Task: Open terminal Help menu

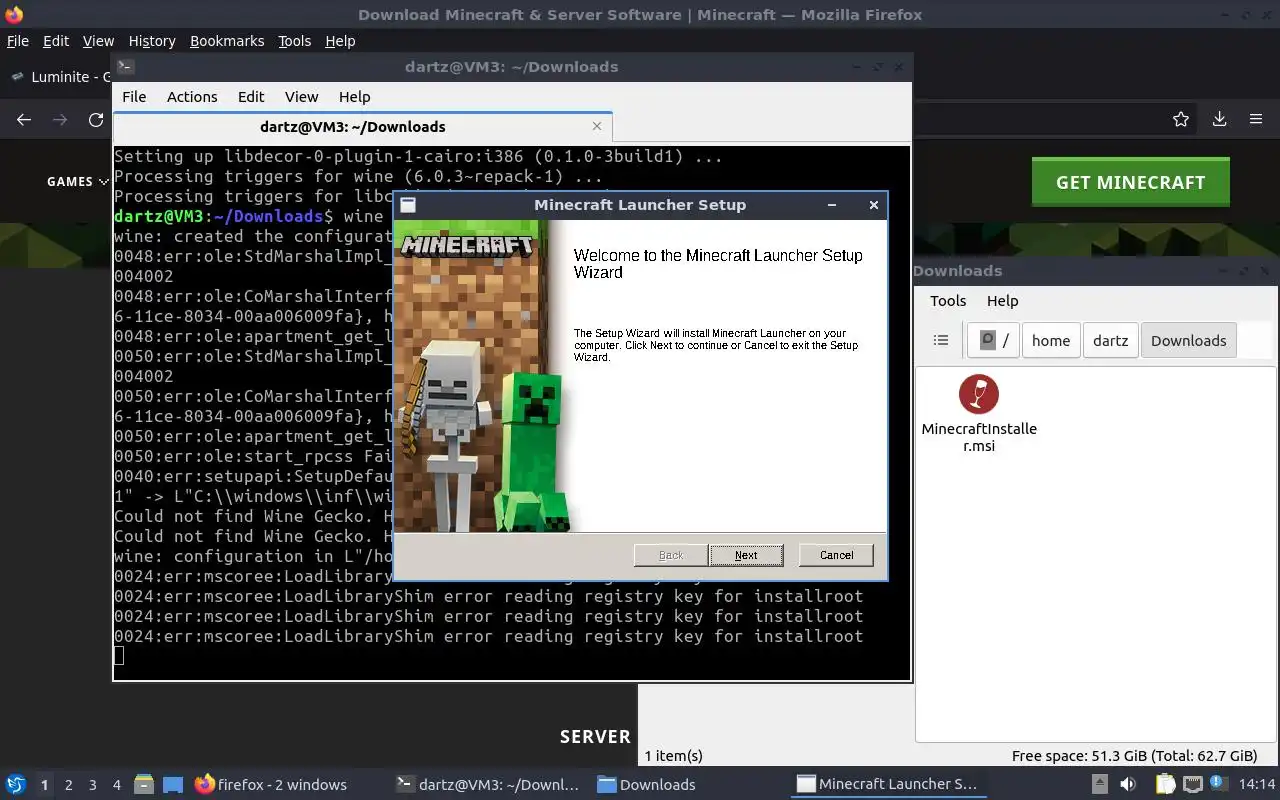Action: pyautogui.click(x=354, y=97)
